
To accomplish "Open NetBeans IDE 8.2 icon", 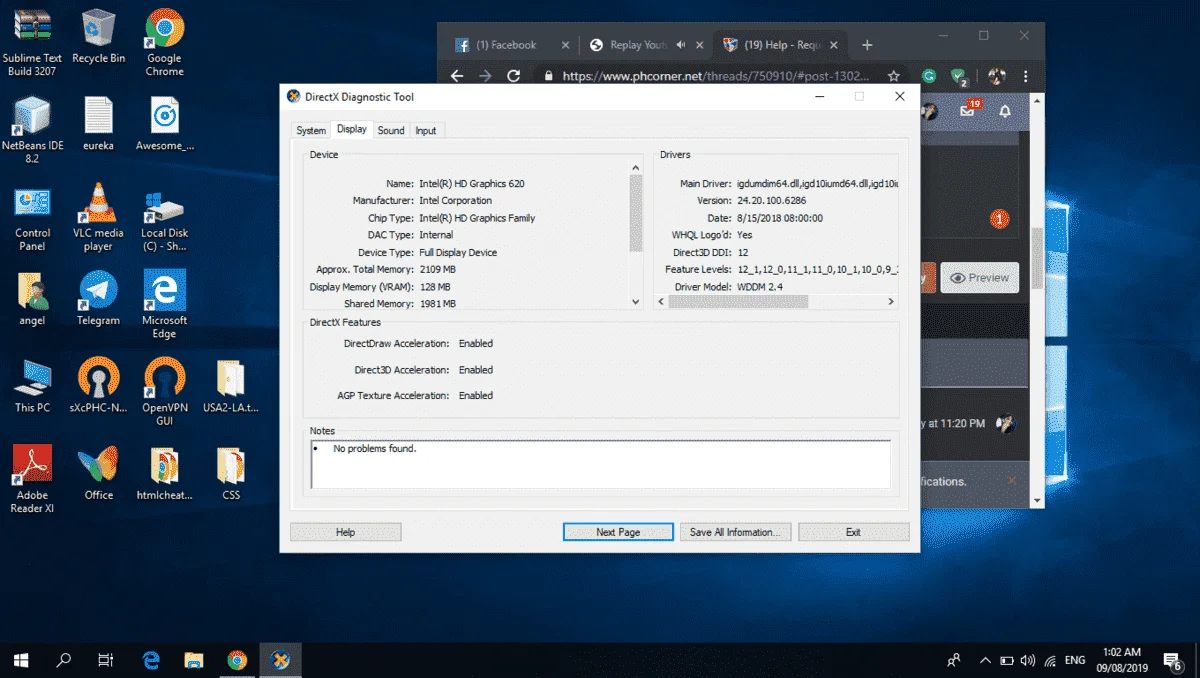I will point(32,130).
